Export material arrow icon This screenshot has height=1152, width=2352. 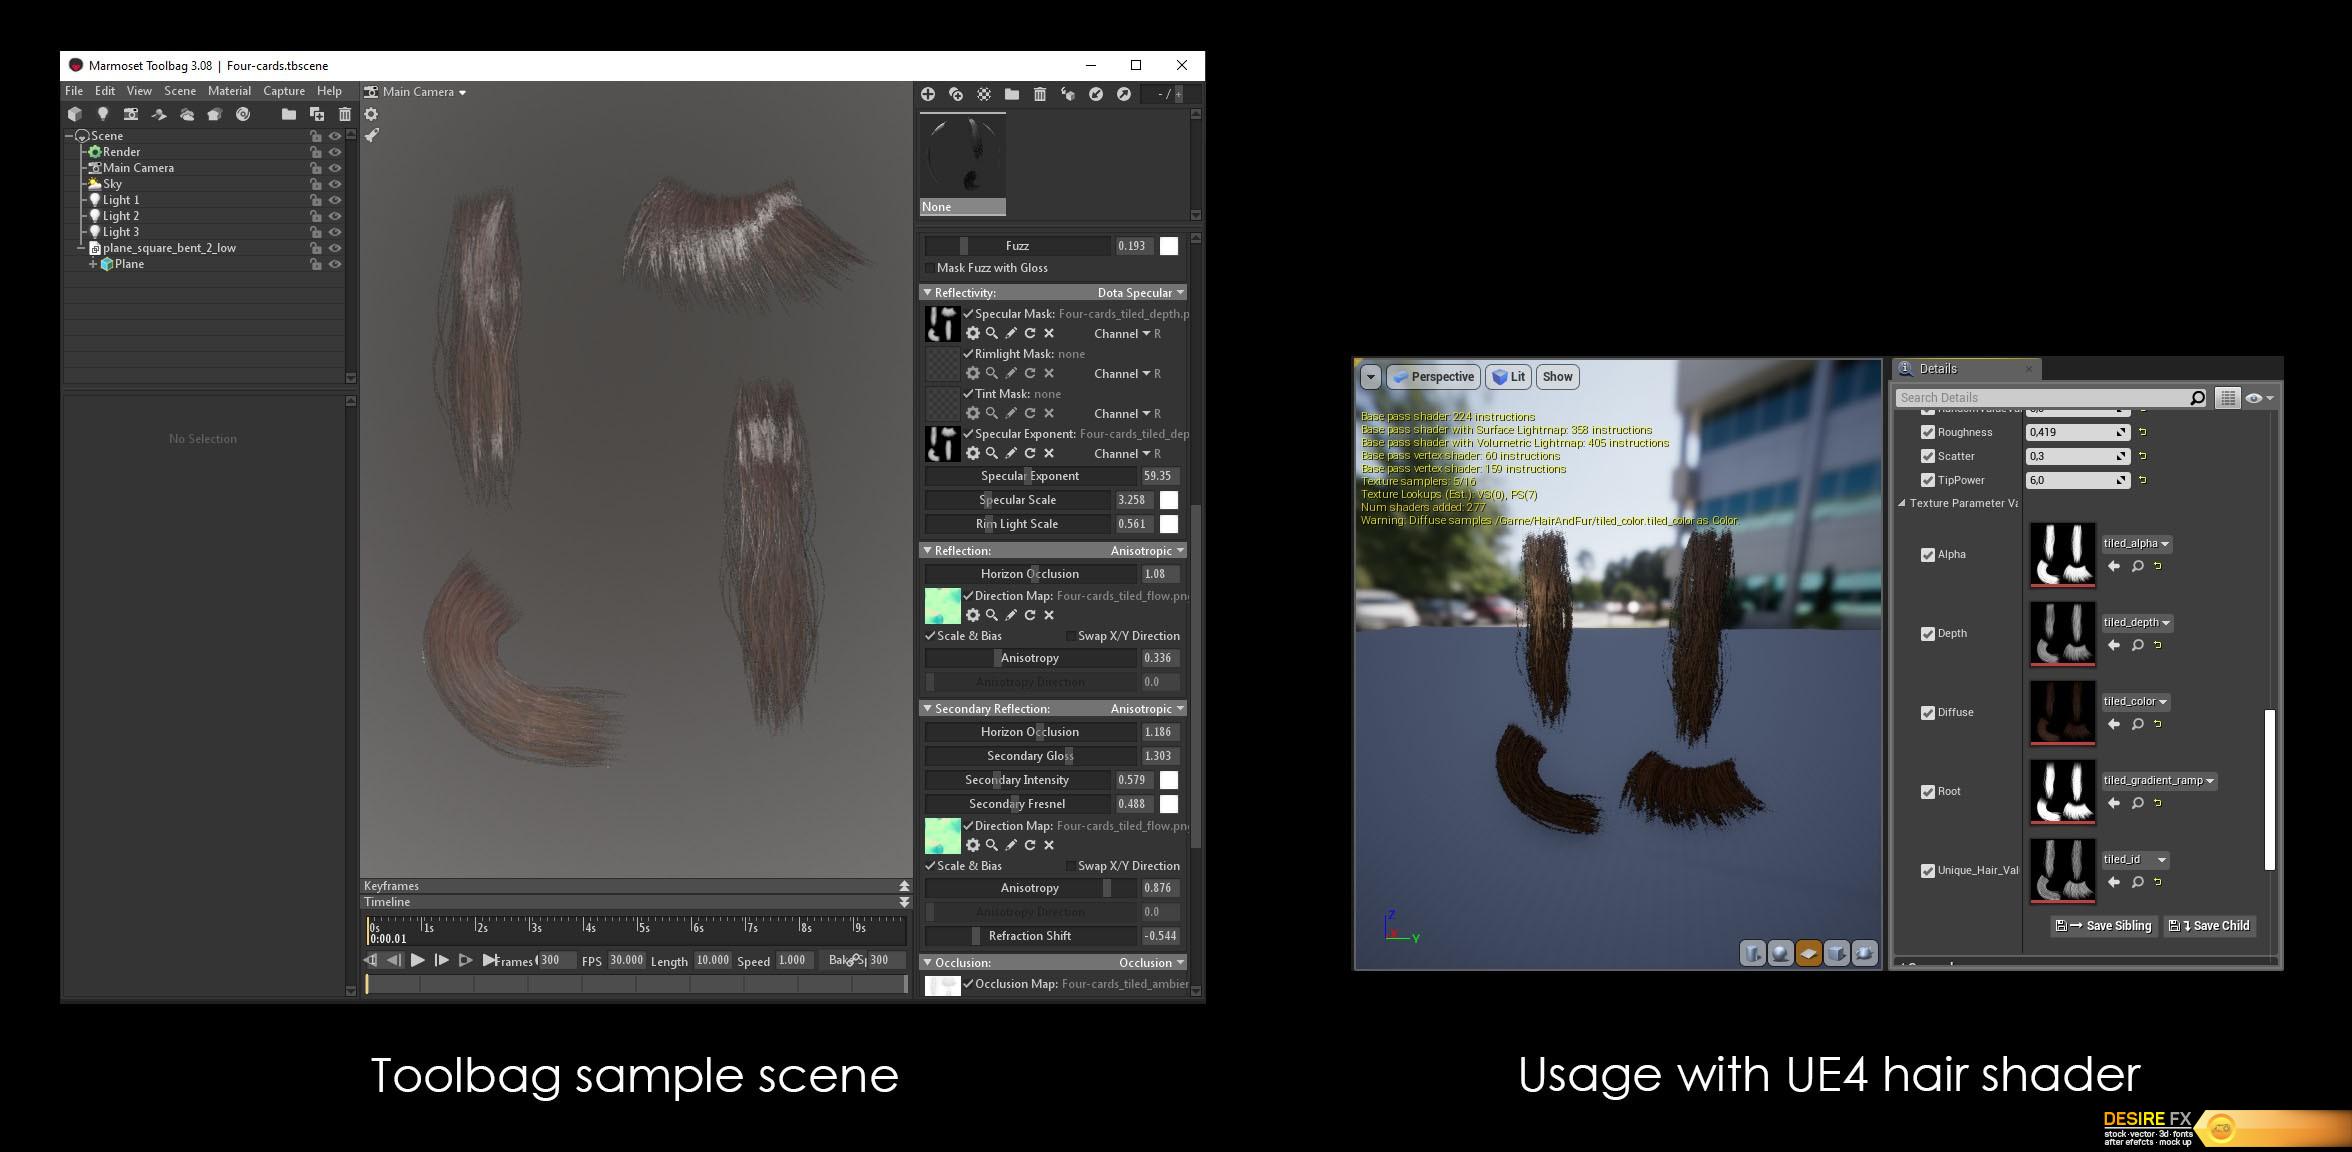tap(1124, 94)
